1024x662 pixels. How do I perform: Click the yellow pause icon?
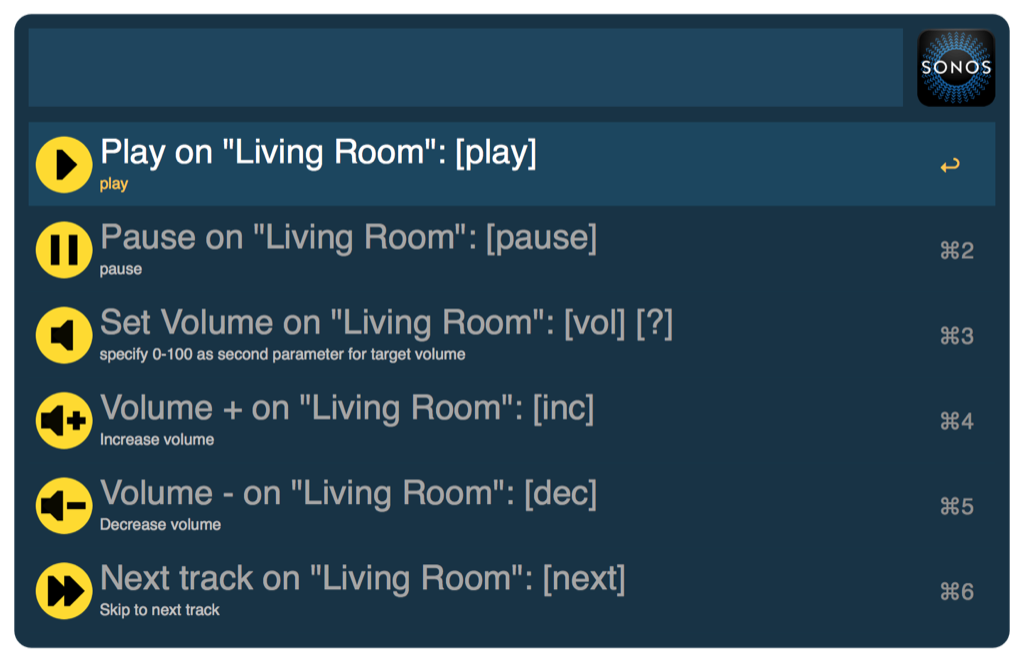click(64, 250)
